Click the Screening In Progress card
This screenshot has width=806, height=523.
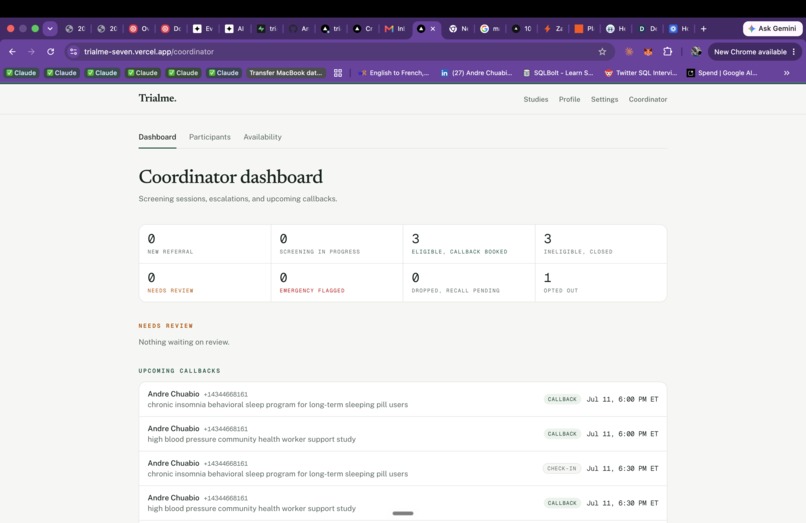point(337,244)
